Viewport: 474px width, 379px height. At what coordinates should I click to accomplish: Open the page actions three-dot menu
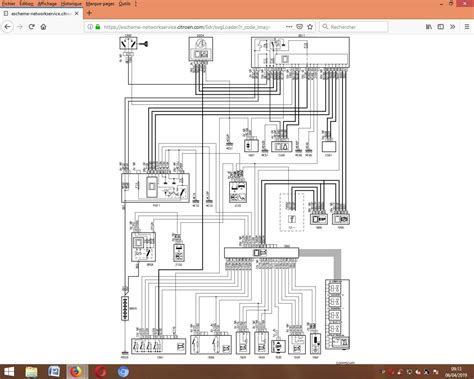289,27
